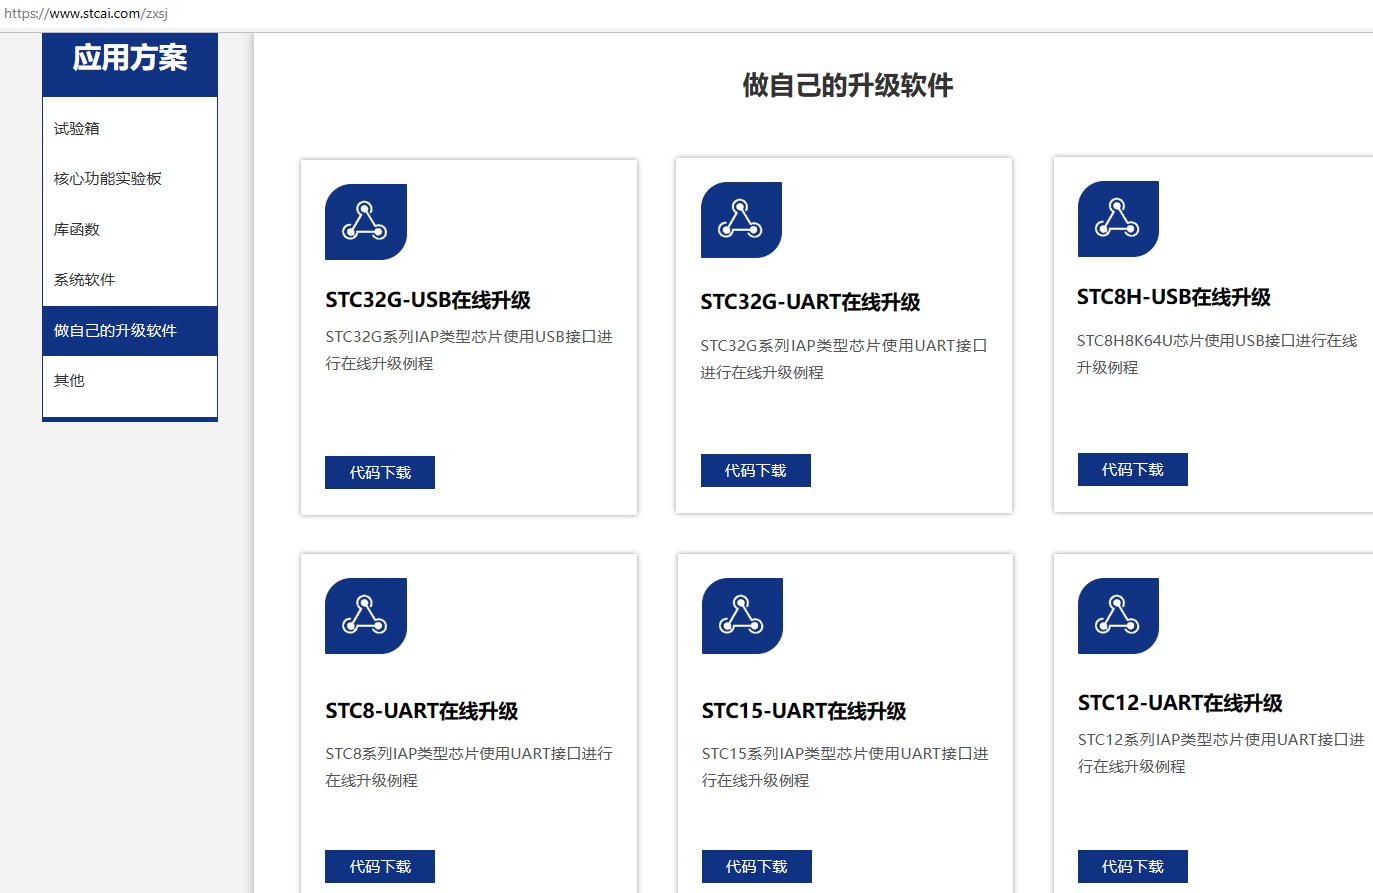
Task: Open the STC32G-USB在线升级 title link
Action: tap(428, 299)
